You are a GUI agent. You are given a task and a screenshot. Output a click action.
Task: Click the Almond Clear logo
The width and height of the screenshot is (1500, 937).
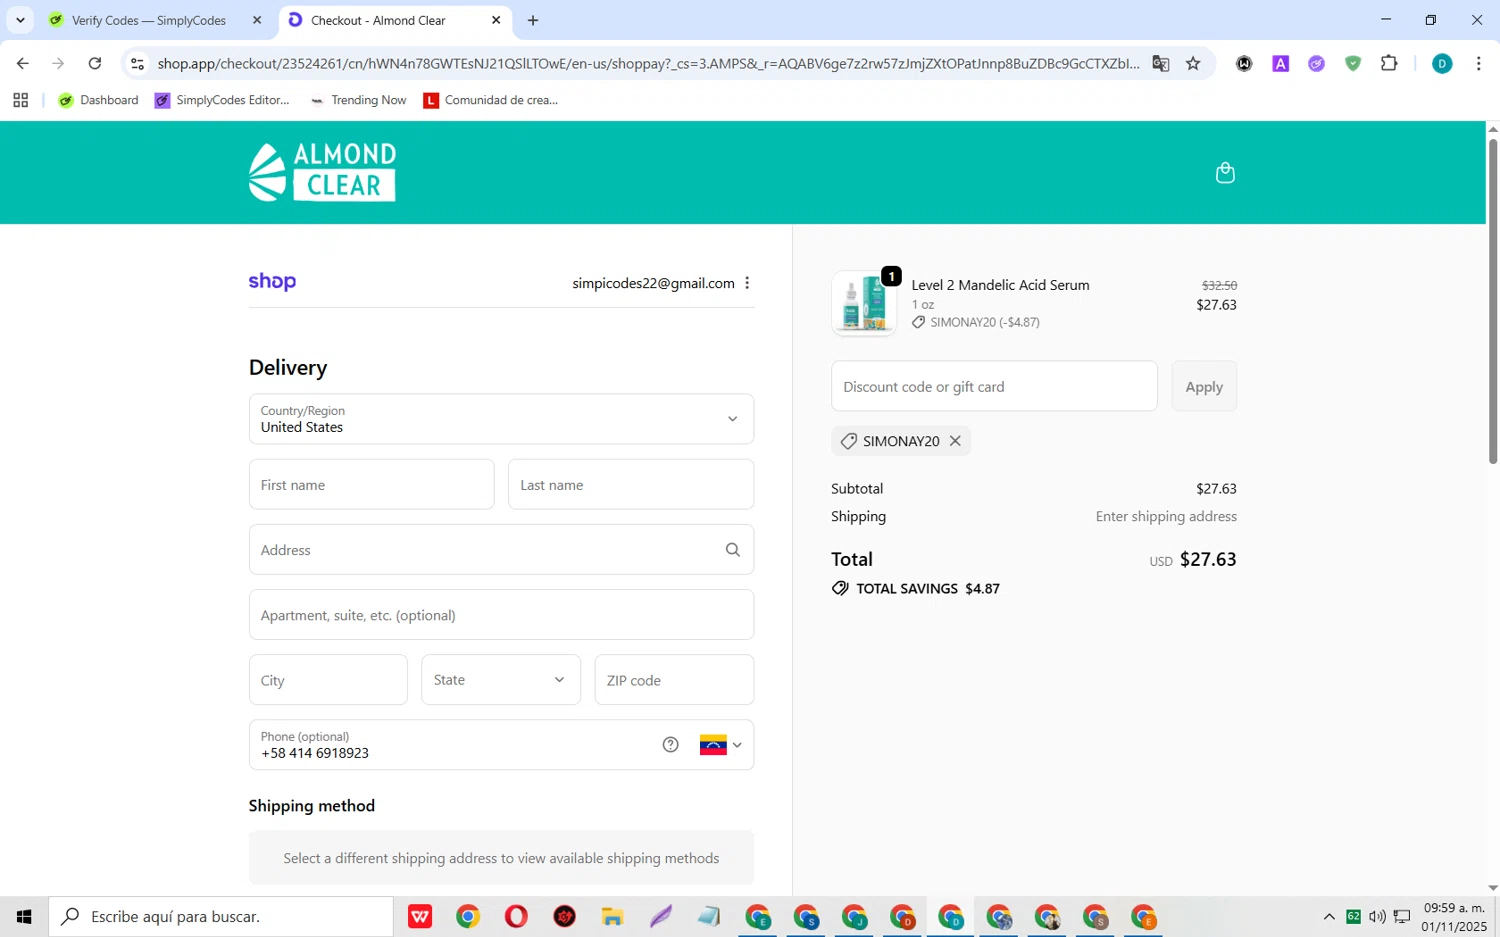[x=322, y=172]
